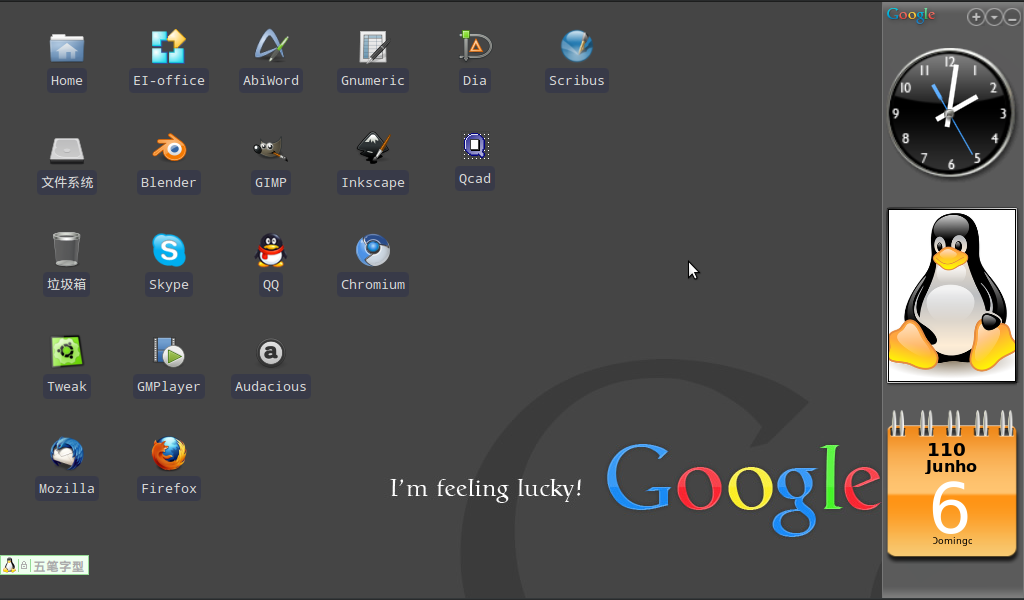Image resolution: width=1024 pixels, height=600 pixels.
Task: Click the Google logo in the sidebar header
Action: 910,16
